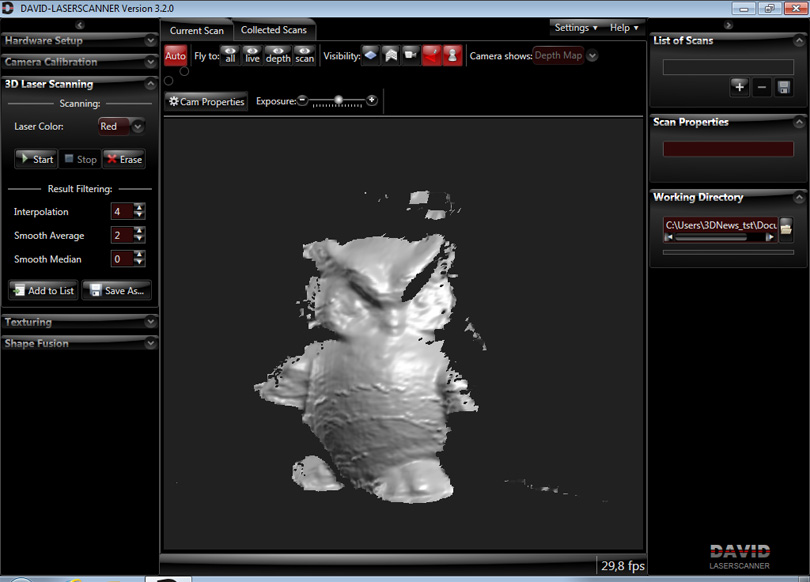Switch to the Collected Scans tab
The width and height of the screenshot is (810, 582).
tap(273, 30)
